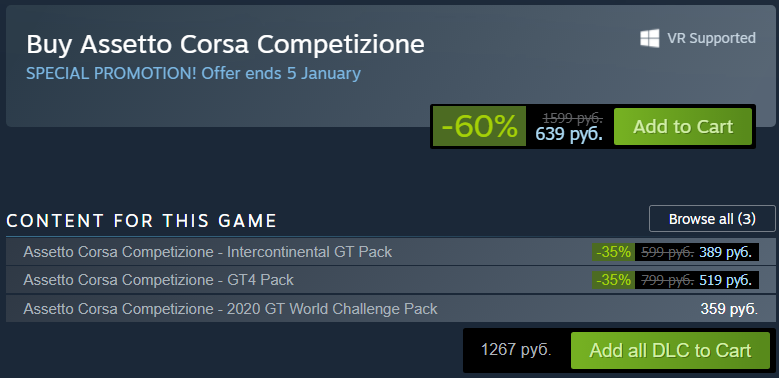This screenshot has width=779, height=378.
Task: Click the GT4 Pack -35% discount badge
Action: point(613,280)
